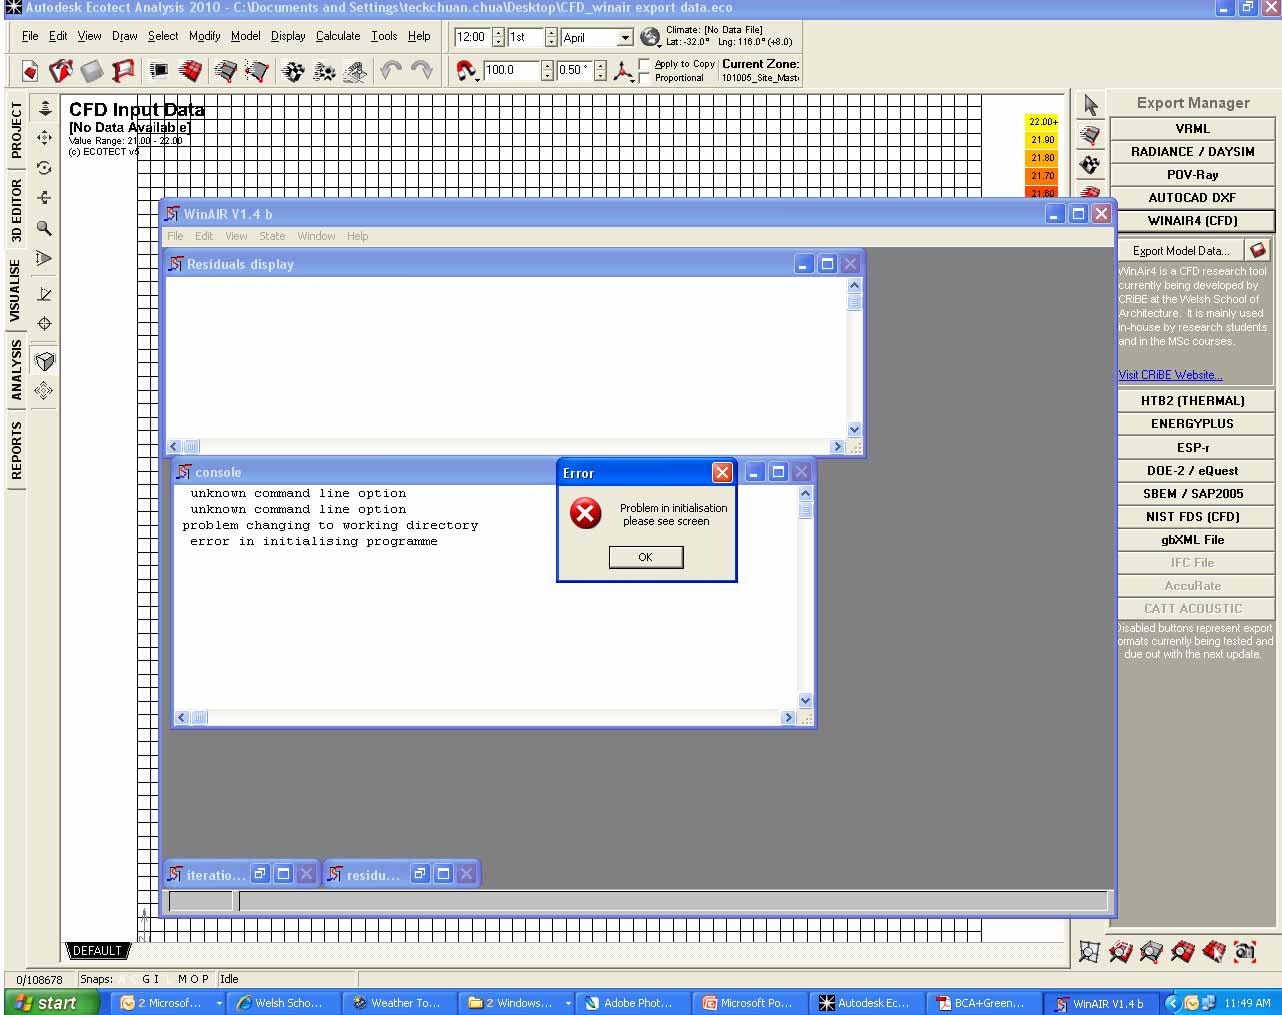Click OK in the Error dialog

[x=646, y=557]
